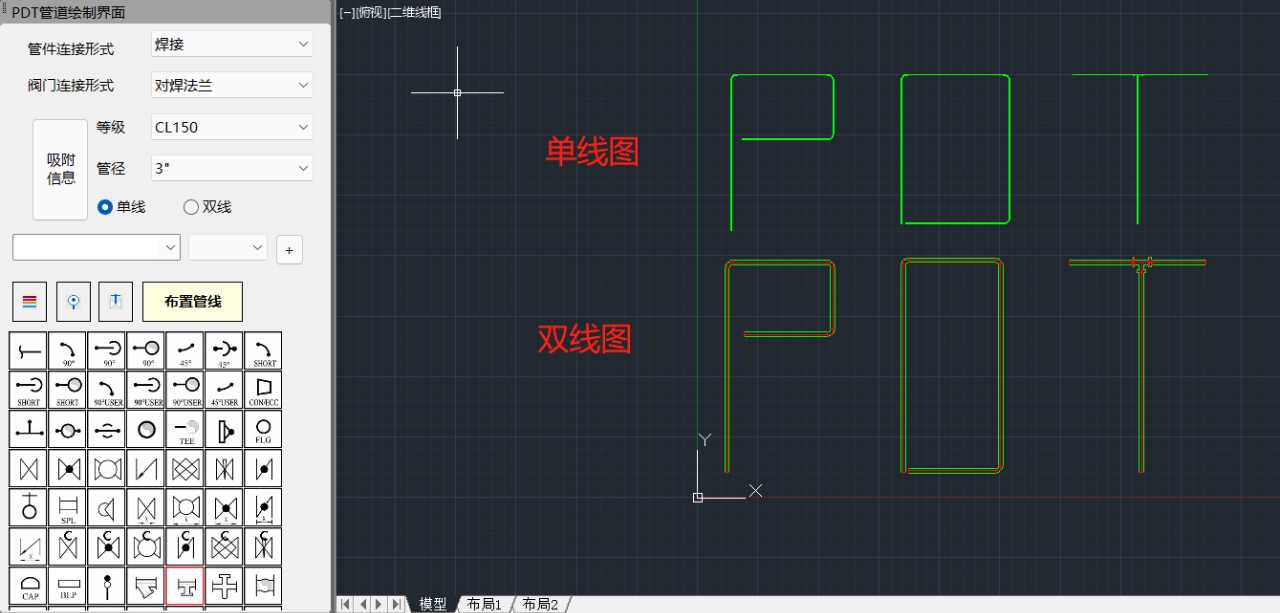Viewport: 1280px width, 613px height.
Task: Select the CON/ECC reducer icon
Action: tap(263, 390)
